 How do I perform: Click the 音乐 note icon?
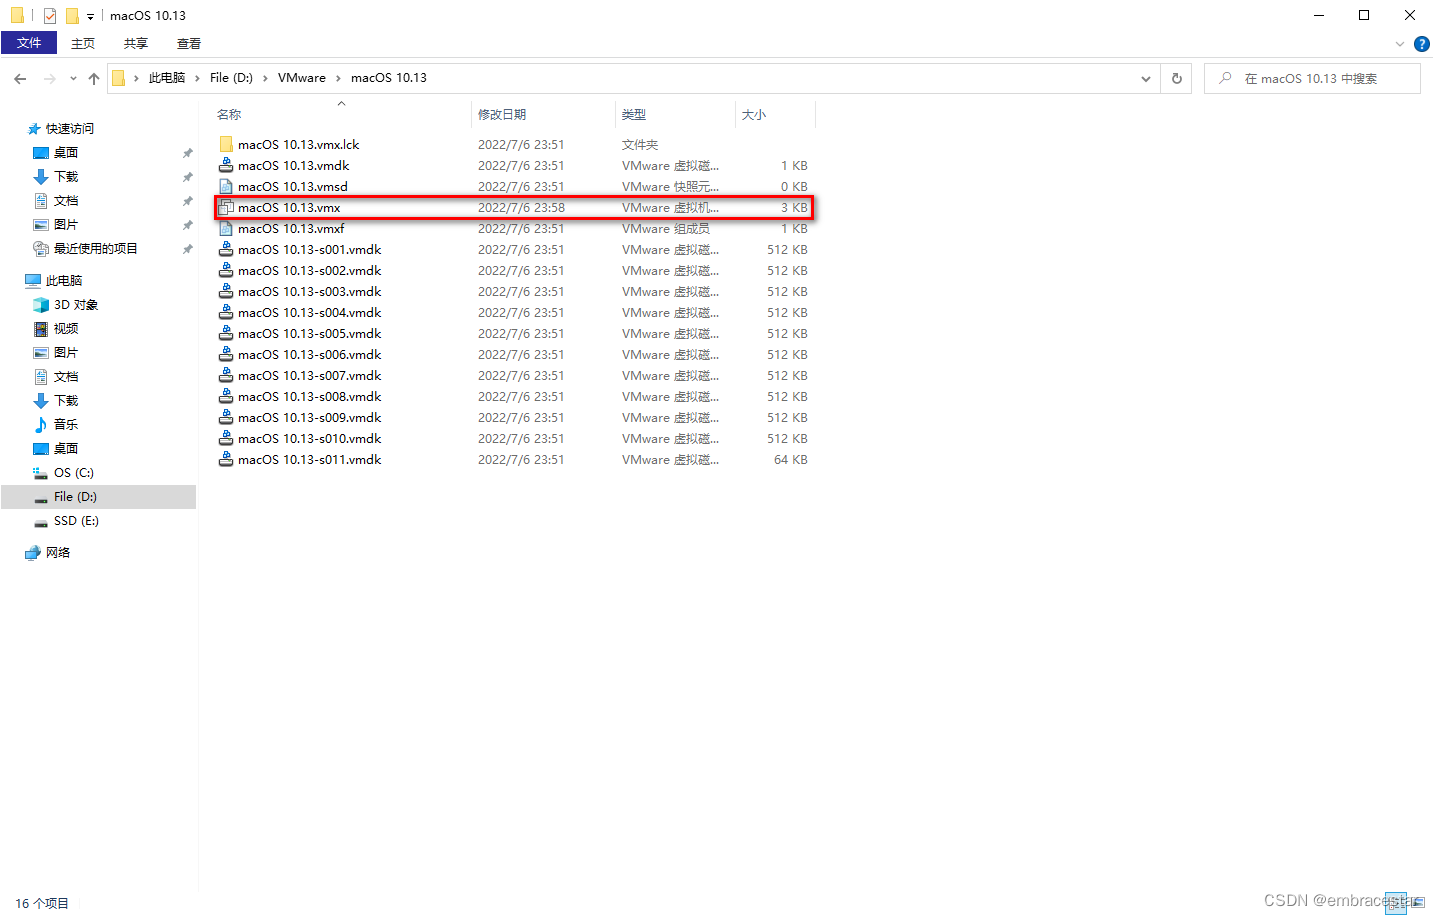(x=41, y=425)
